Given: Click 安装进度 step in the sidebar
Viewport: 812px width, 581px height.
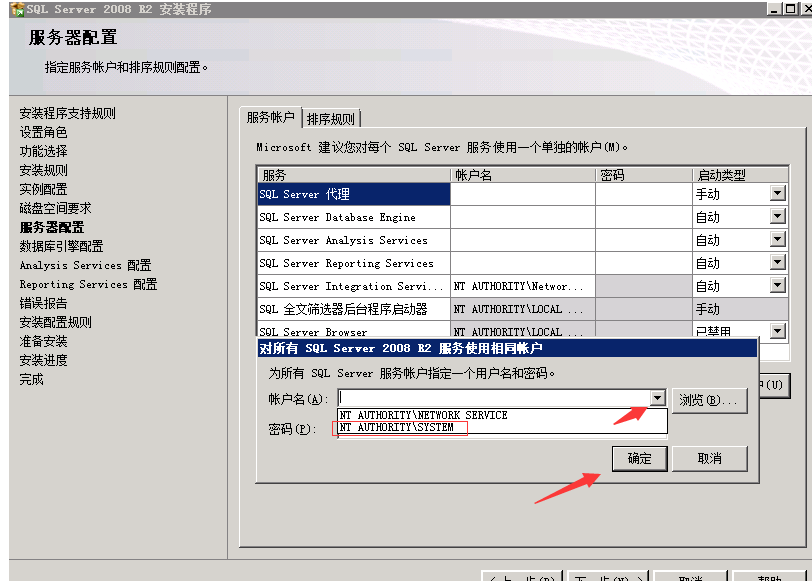Looking at the screenshot, I should [x=44, y=360].
